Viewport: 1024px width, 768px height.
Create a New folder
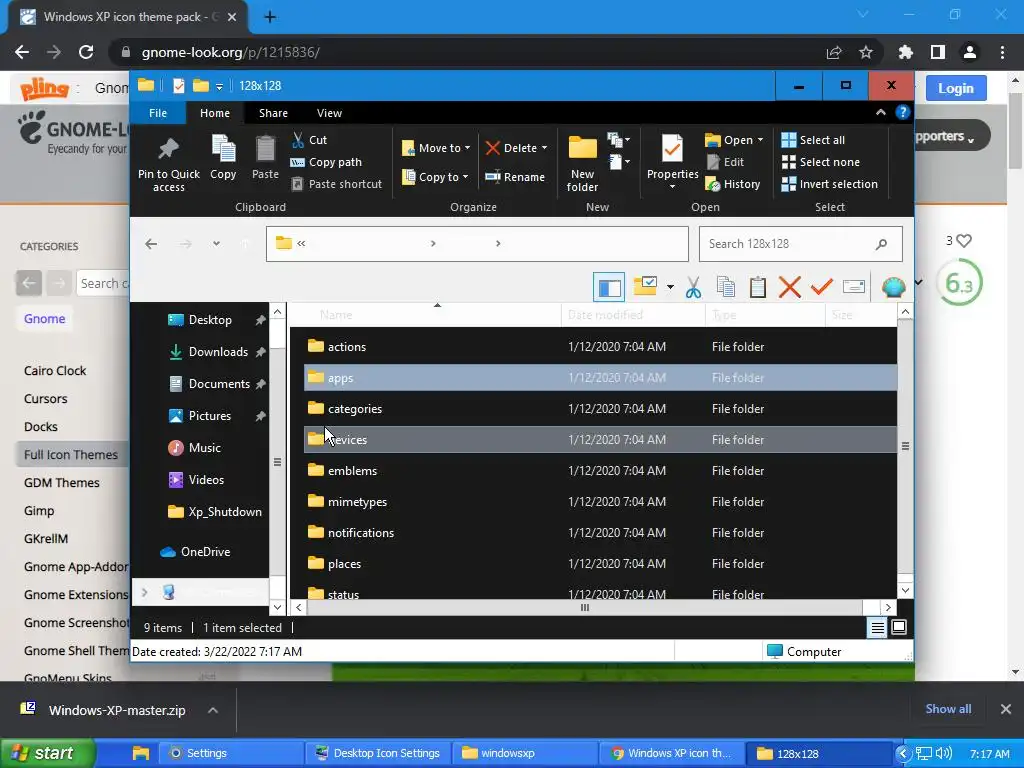(582, 163)
